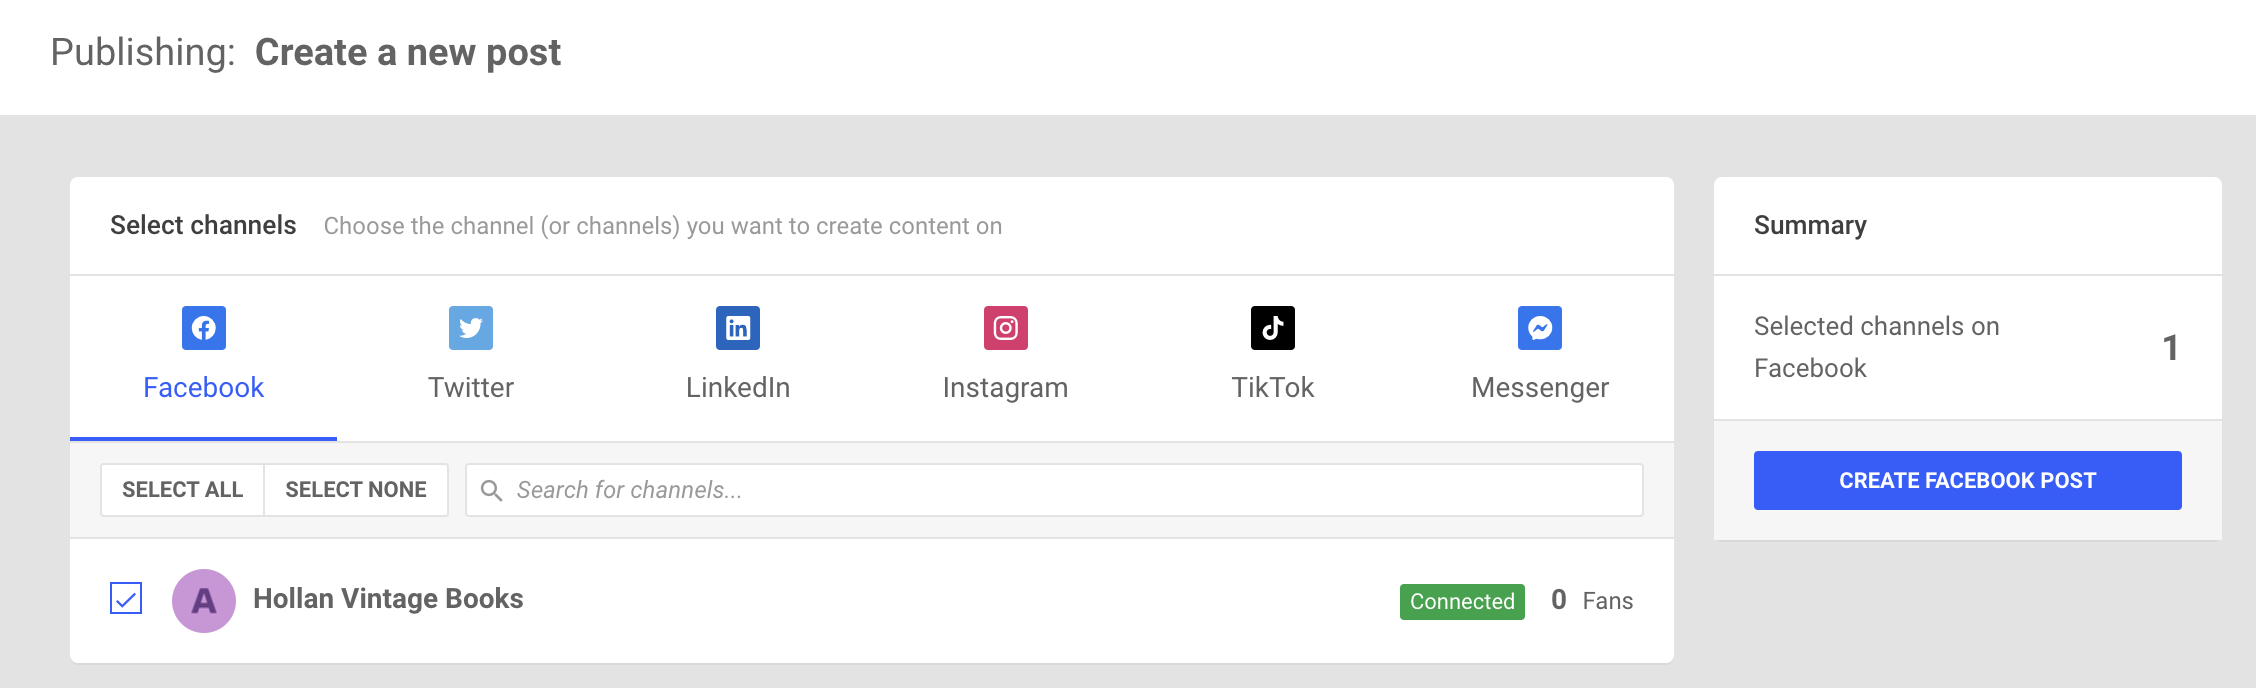Image resolution: width=2256 pixels, height=688 pixels.
Task: Click the search magnifier icon
Action: [x=491, y=490]
